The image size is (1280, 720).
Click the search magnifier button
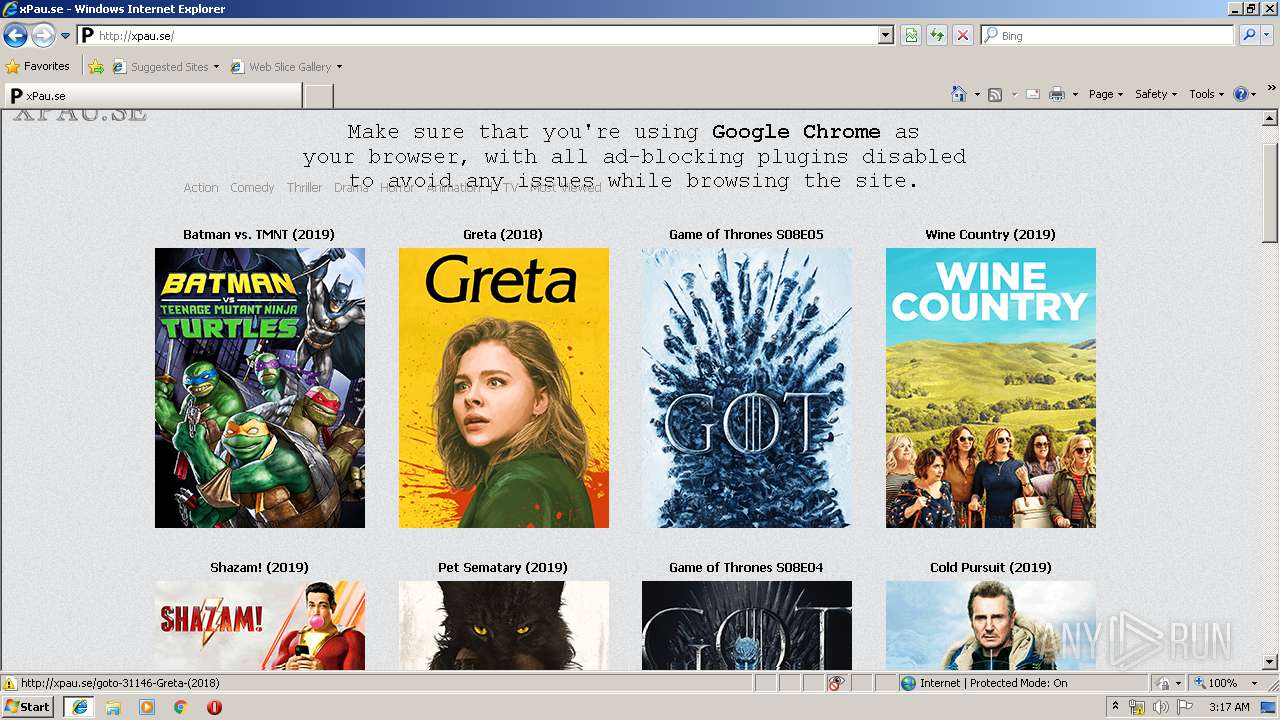point(1248,35)
